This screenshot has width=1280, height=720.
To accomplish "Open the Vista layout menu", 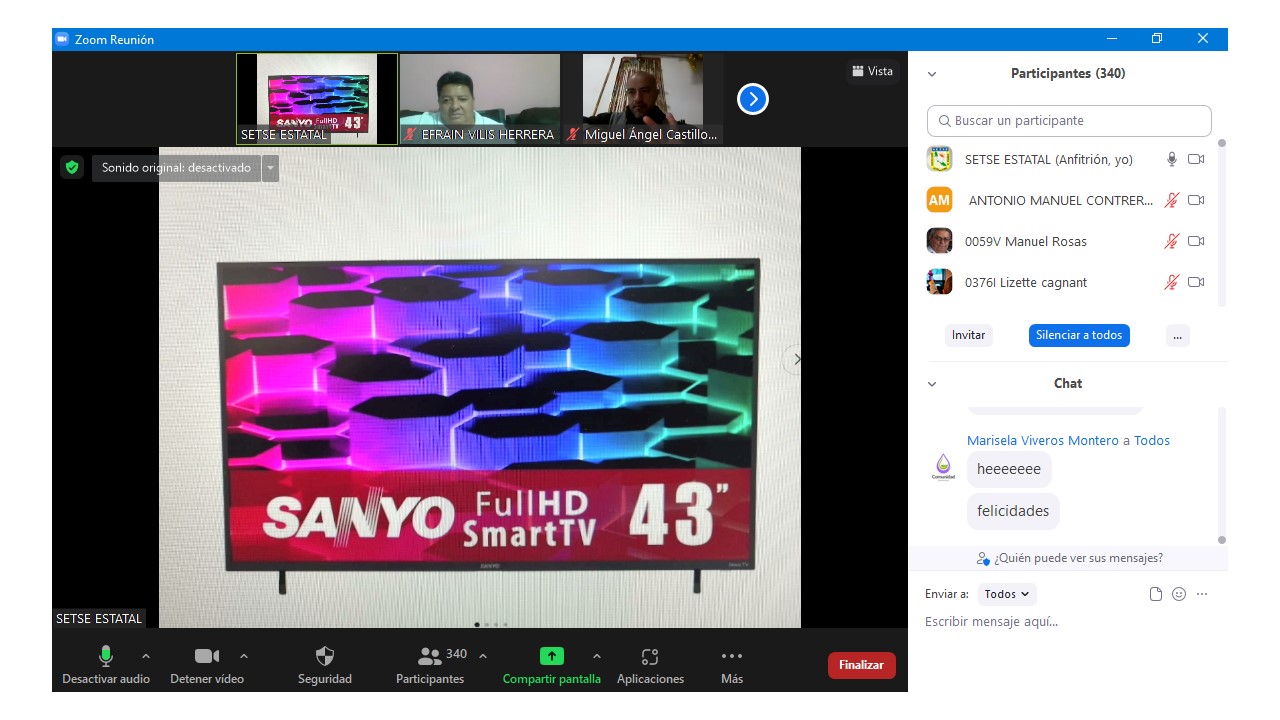I will (872, 71).
